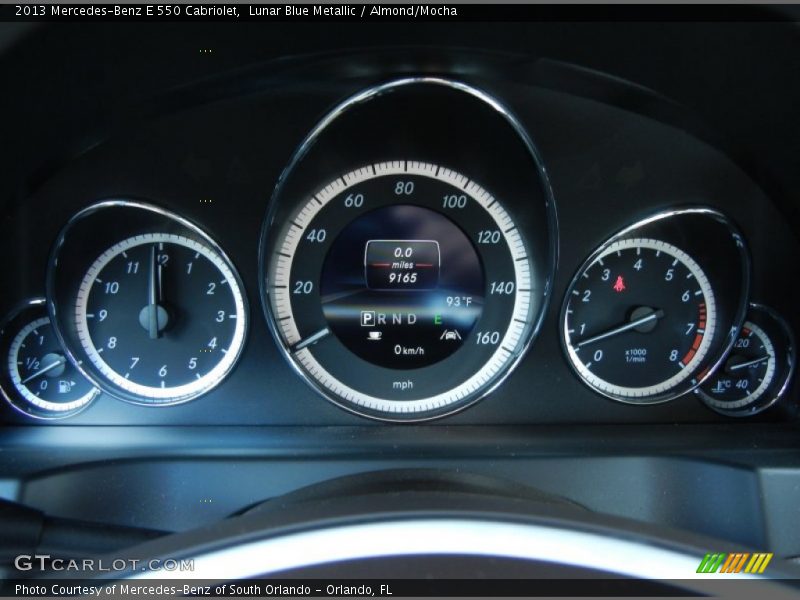Click the D gear letter
The height and width of the screenshot is (600, 800).
click(x=412, y=319)
